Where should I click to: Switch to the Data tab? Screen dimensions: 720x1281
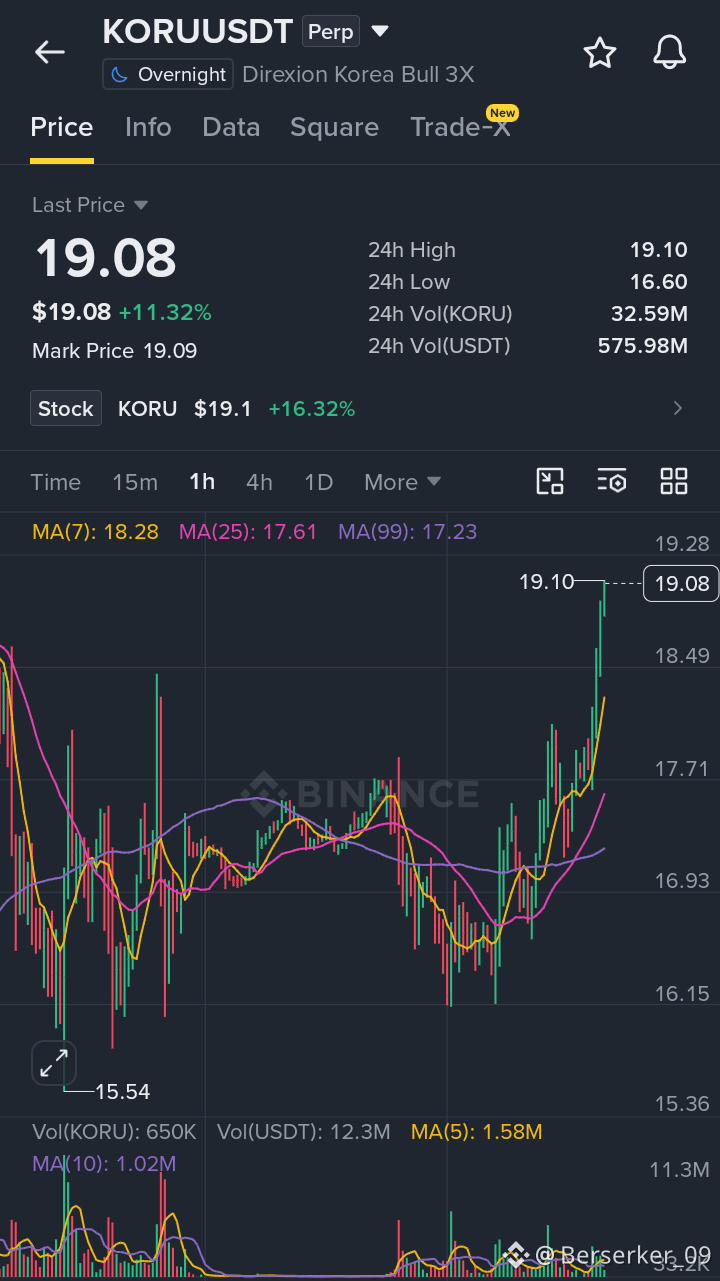(231, 127)
